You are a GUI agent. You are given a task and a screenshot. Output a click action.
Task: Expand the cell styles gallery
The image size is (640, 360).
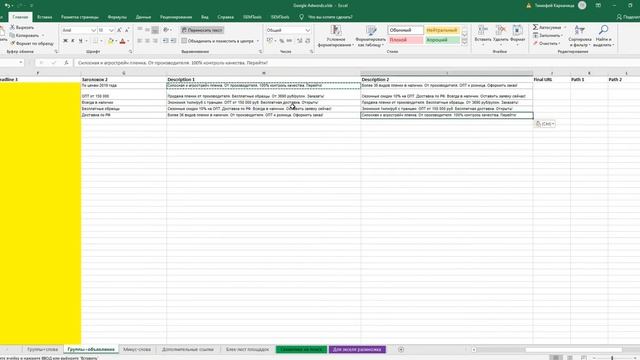[x=464, y=42]
